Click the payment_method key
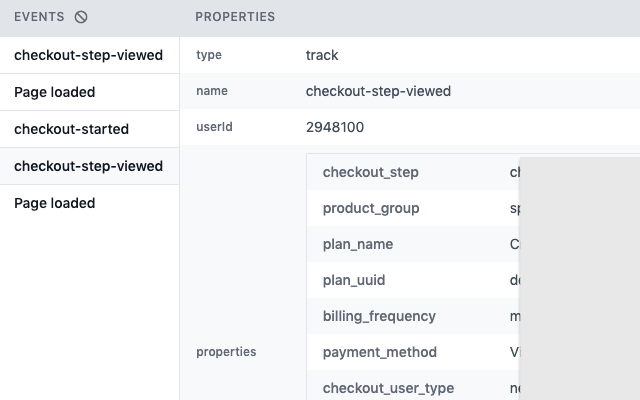Screen dimensions: 640x400 point(380,352)
